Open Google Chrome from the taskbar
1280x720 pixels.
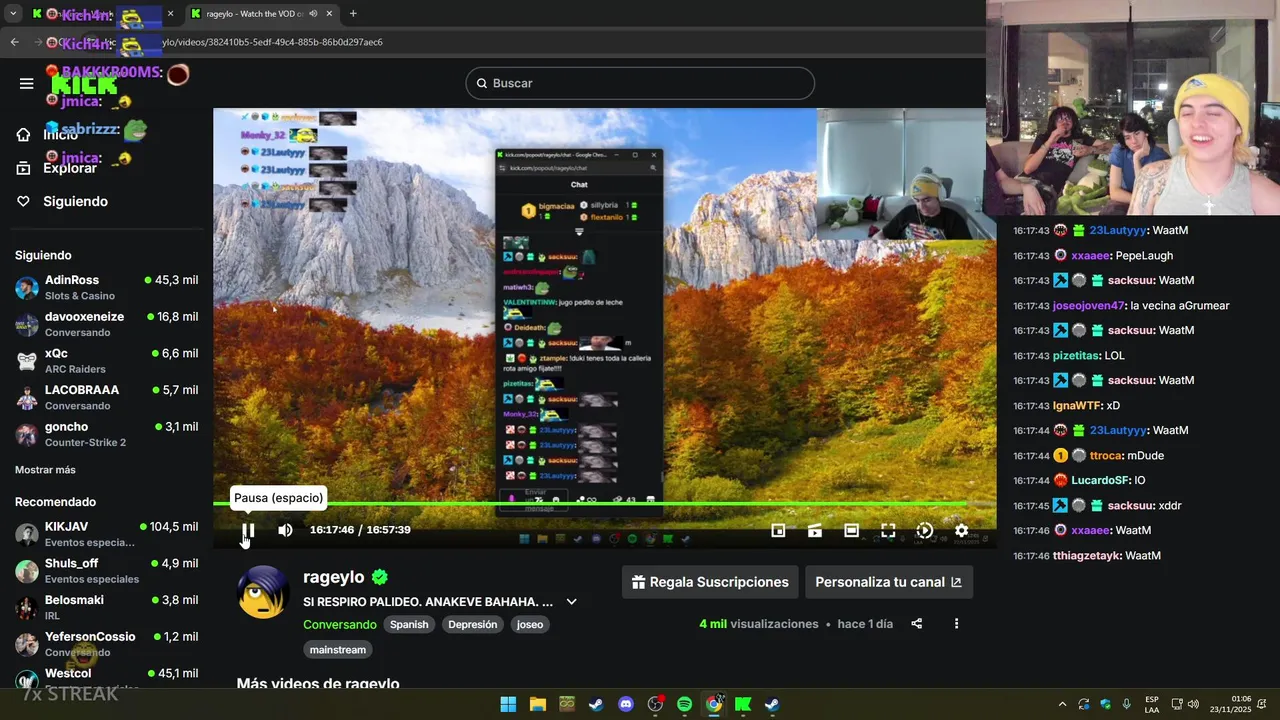pos(714,704)
